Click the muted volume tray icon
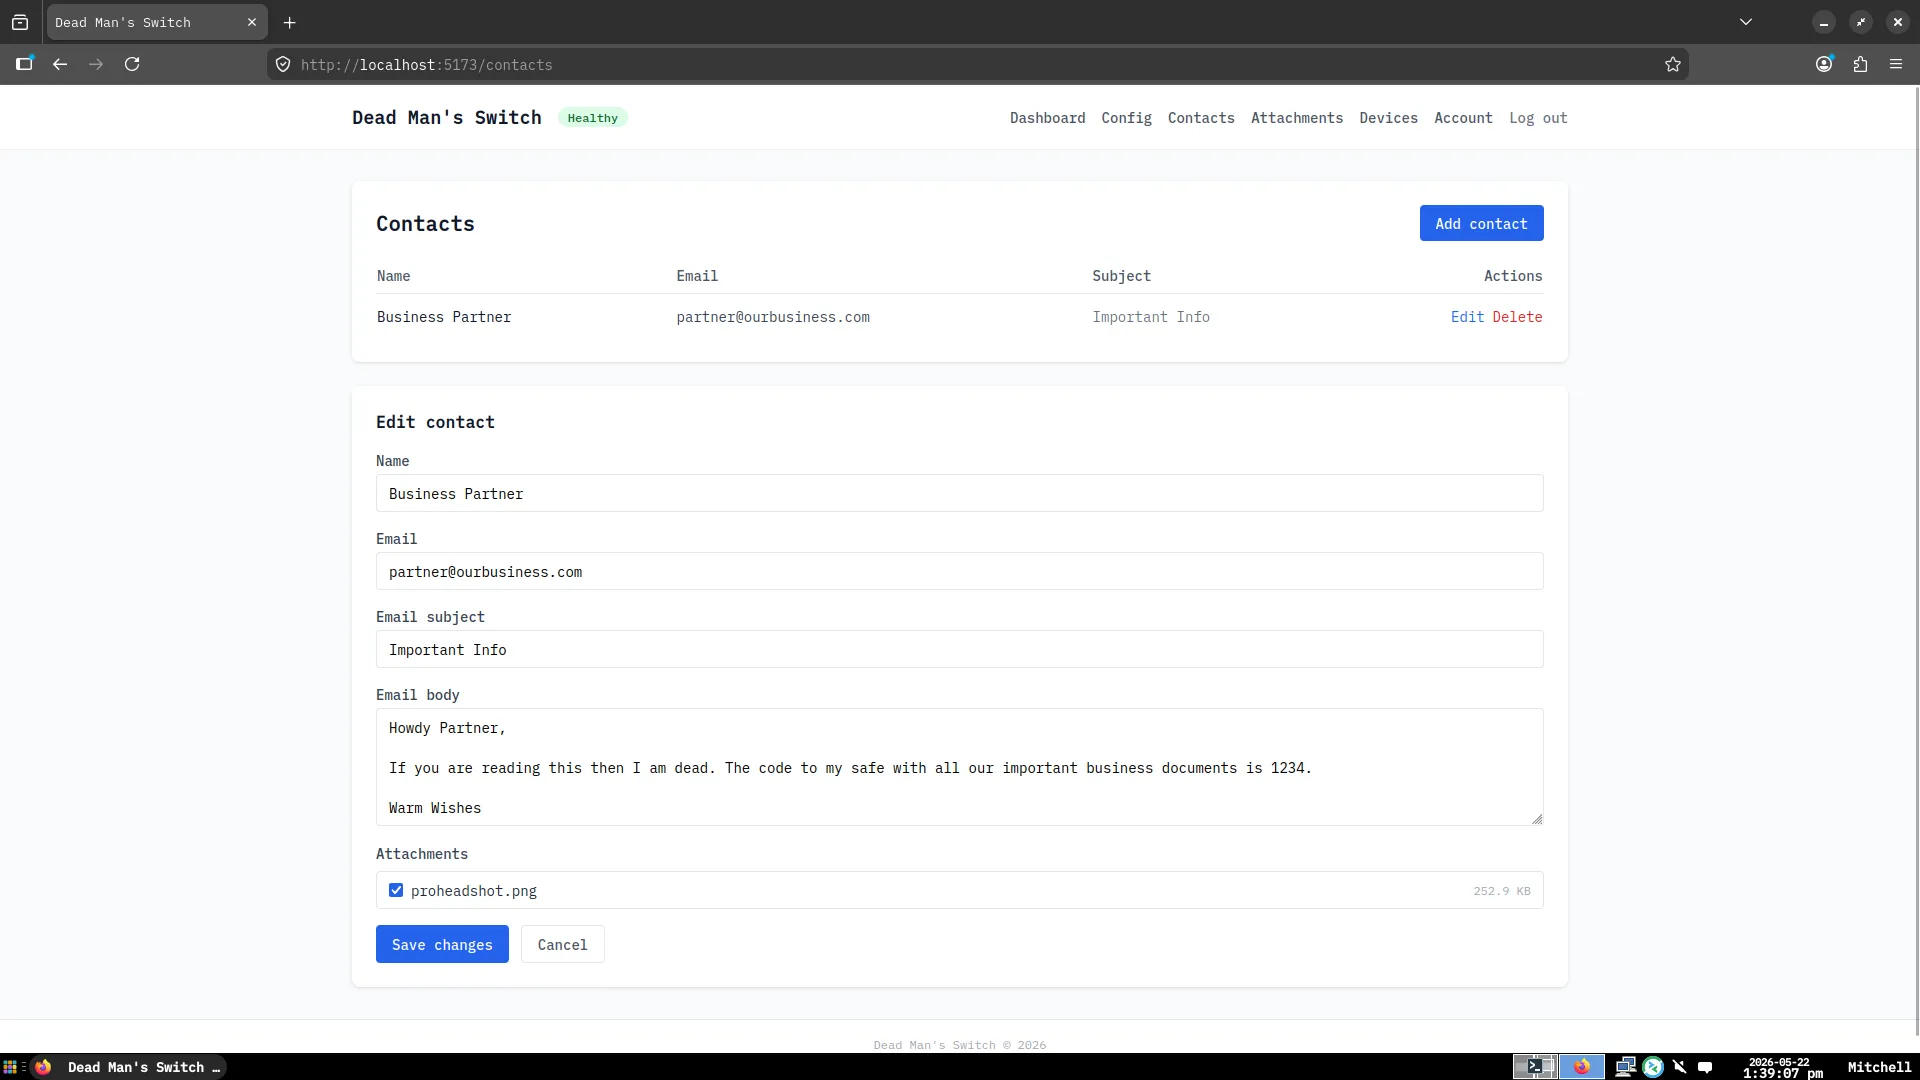 coord(1679,1067)
